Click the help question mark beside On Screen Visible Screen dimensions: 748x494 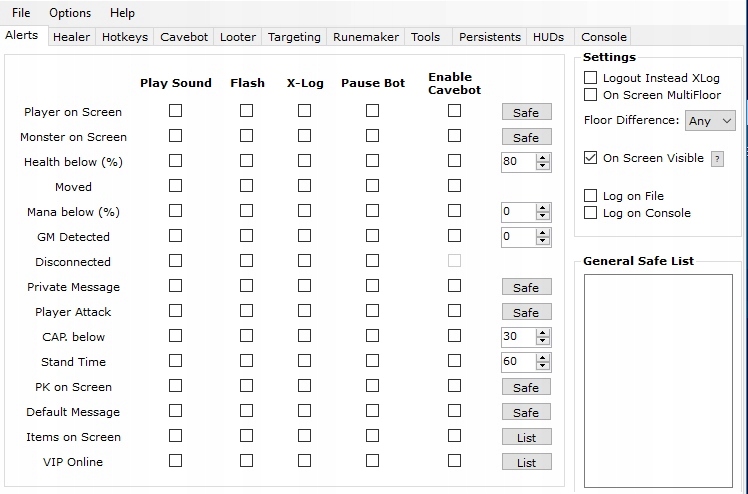(x=716, y=159)
